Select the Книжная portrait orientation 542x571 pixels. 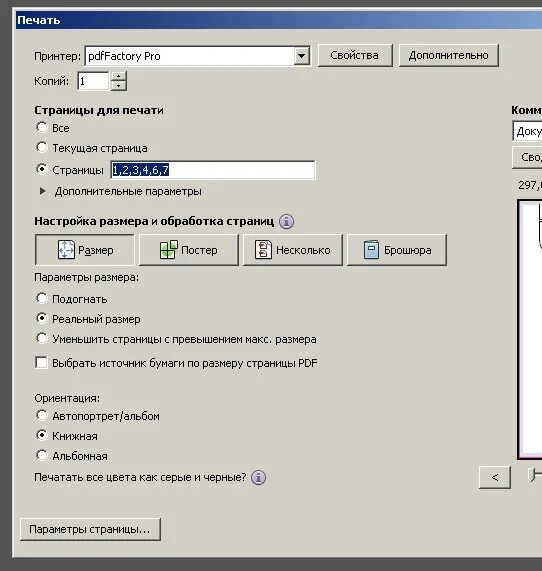[x=42, y=436]
